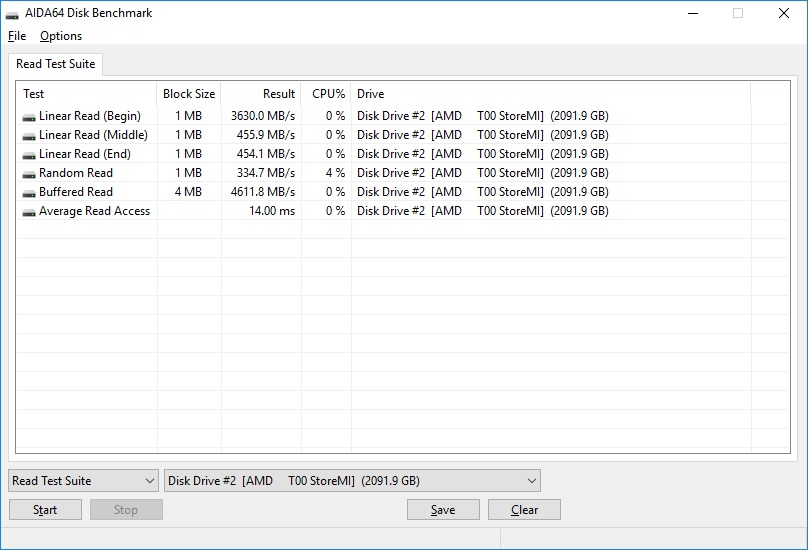This screenshot has width=808, height=550.
Task: Click the Result column header
Action: point(261,94)
